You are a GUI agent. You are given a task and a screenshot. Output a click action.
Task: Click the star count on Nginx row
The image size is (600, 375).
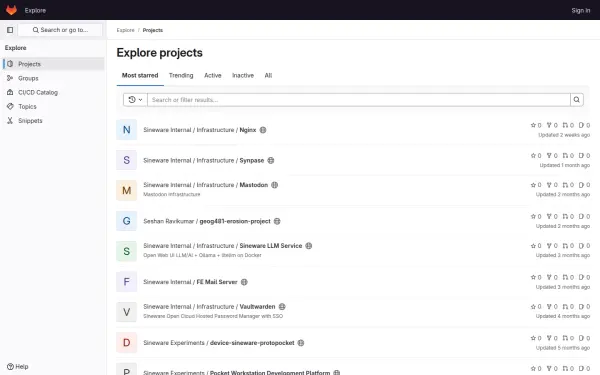[x=536, y=125]
